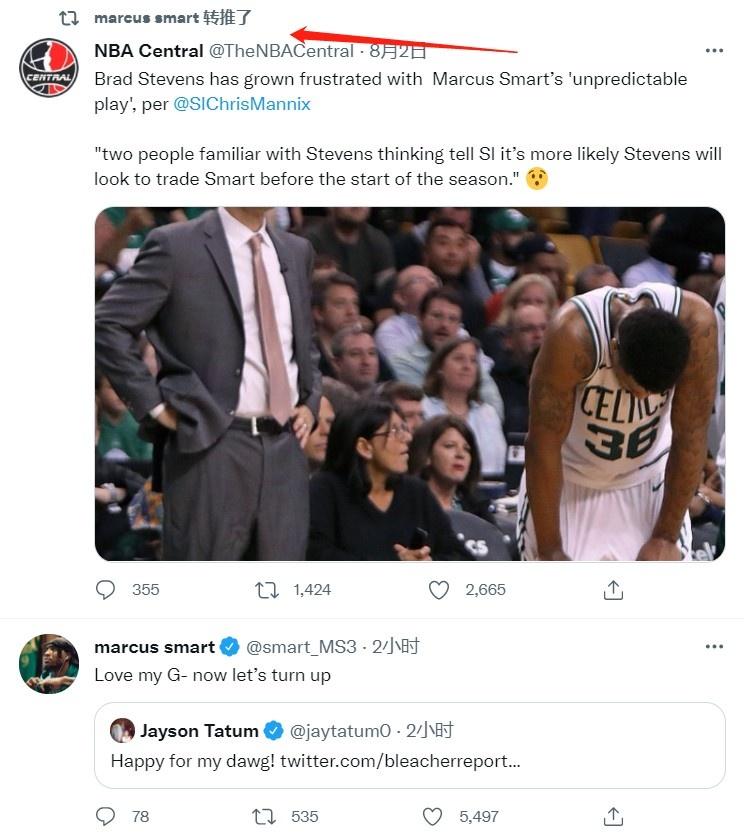Retweet the NBA Central tweet
The height and width of the screenshot is (835, 744).
(267, 590)
